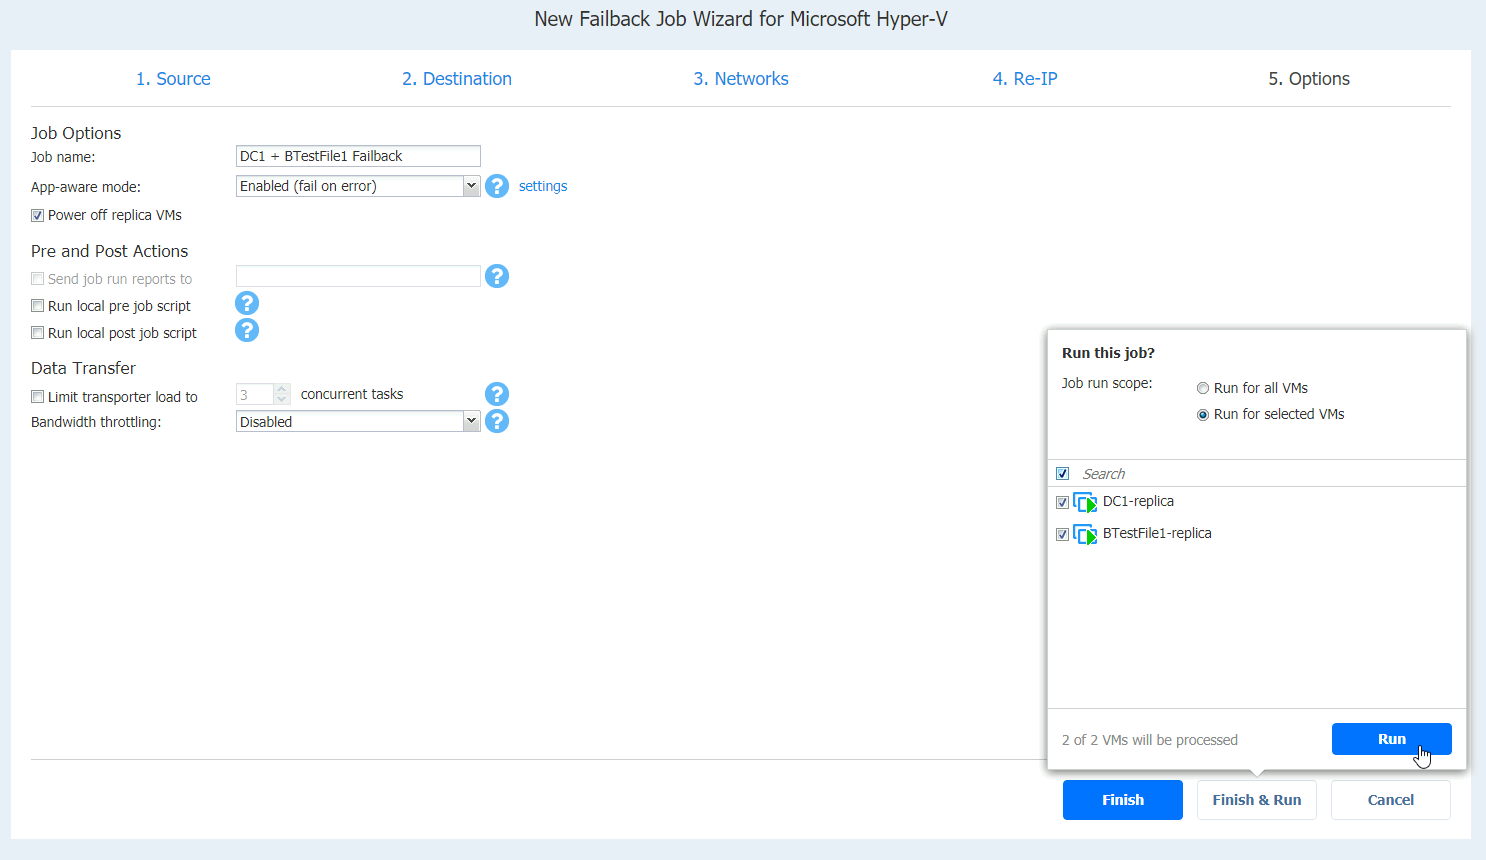Uncheck the DC1-replica checkbox
The image size is (1486, 860).
click(x=1062, y=502)
